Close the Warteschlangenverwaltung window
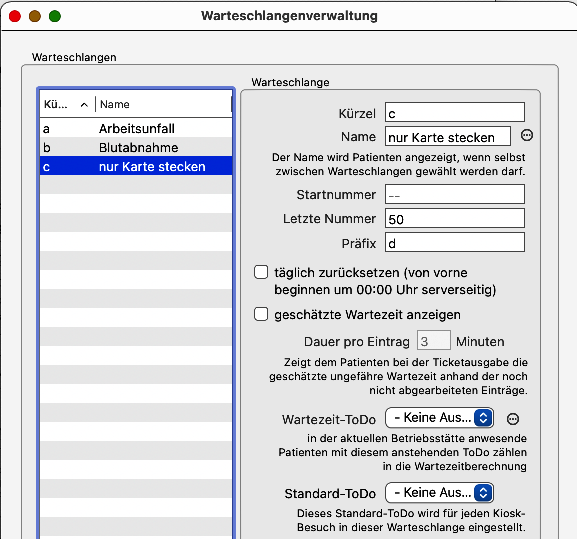The width and height of the screenshot is (577, 539). pyautogui.click(x=15, y=16)
